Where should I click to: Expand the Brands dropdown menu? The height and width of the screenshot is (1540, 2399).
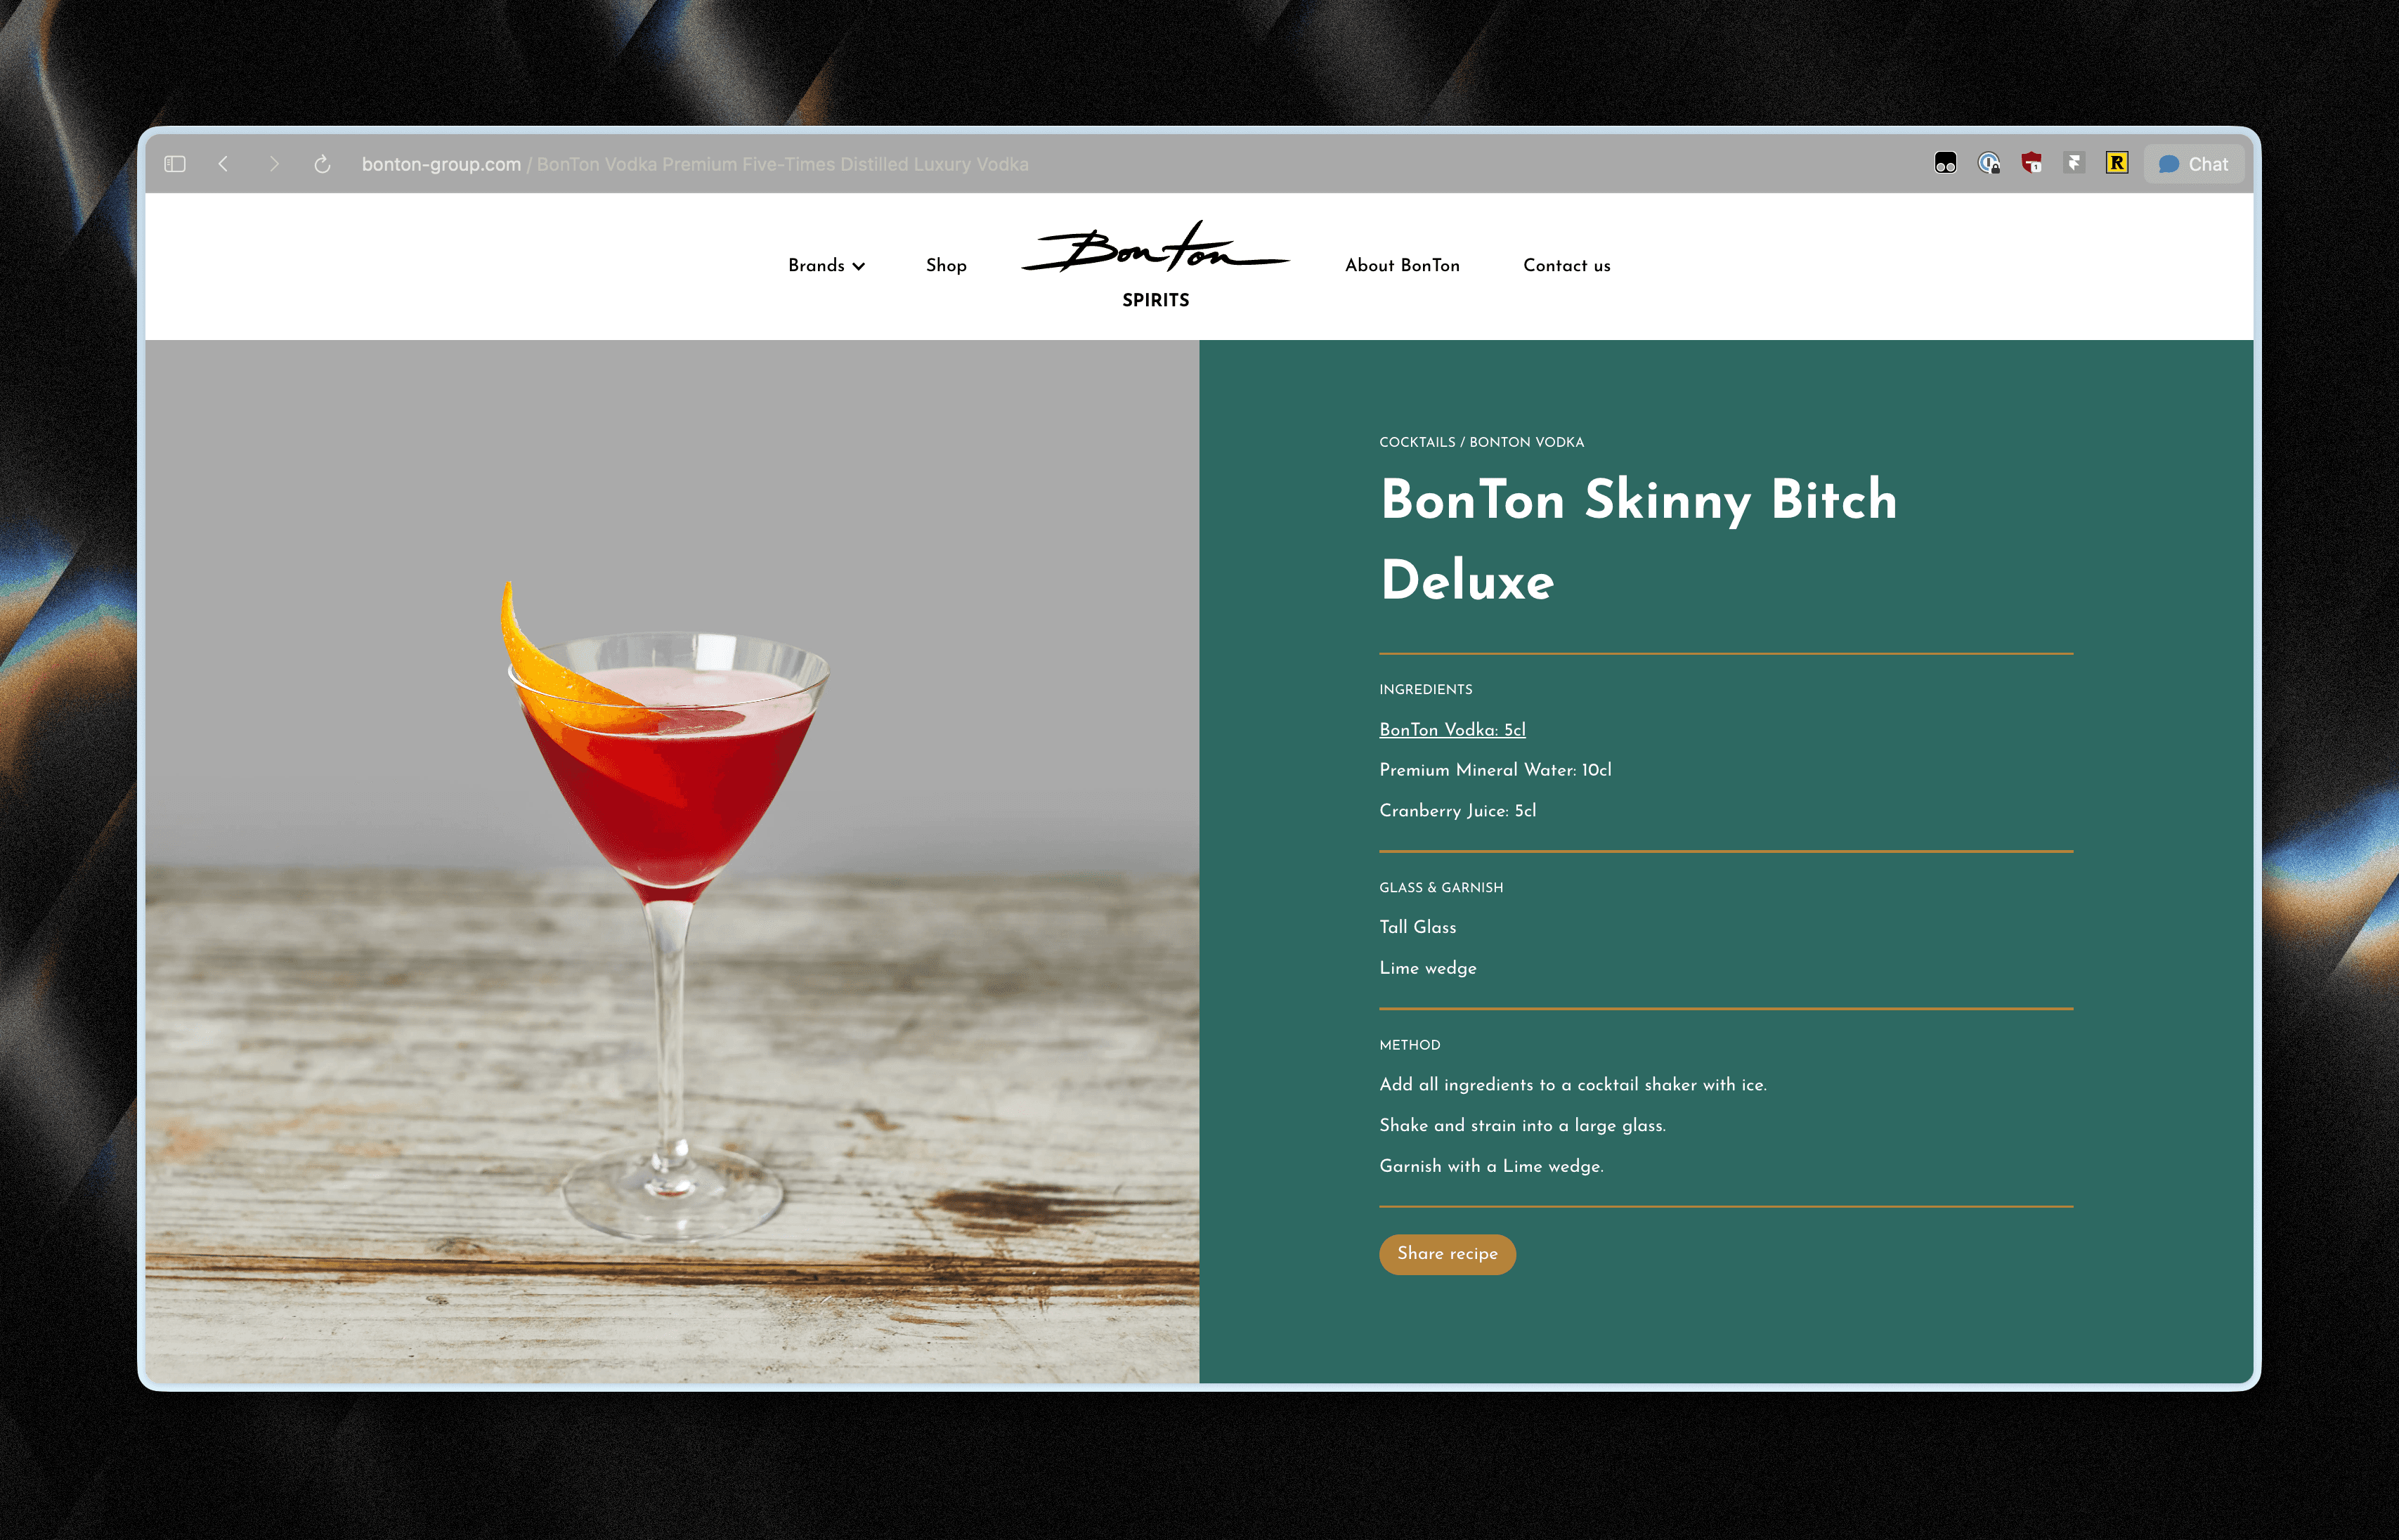click(x=827, y=265)
